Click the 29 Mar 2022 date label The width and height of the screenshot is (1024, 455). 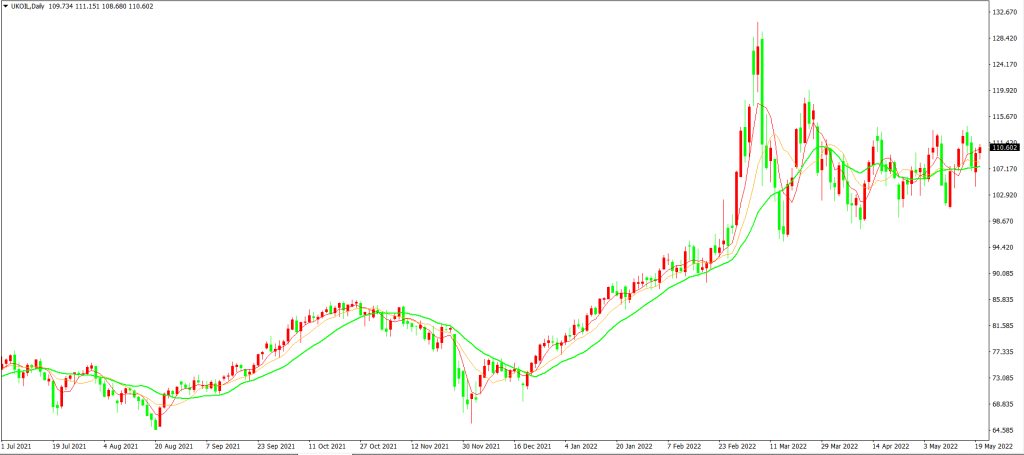[x=838, y=447]
